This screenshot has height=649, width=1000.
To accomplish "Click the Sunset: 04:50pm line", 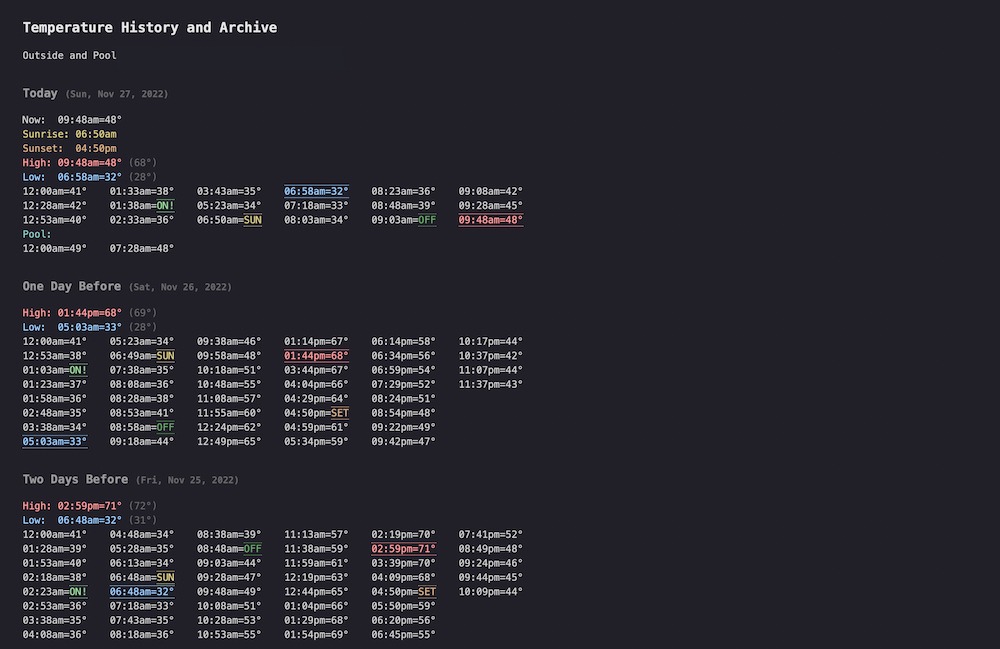I will point(70,149).
